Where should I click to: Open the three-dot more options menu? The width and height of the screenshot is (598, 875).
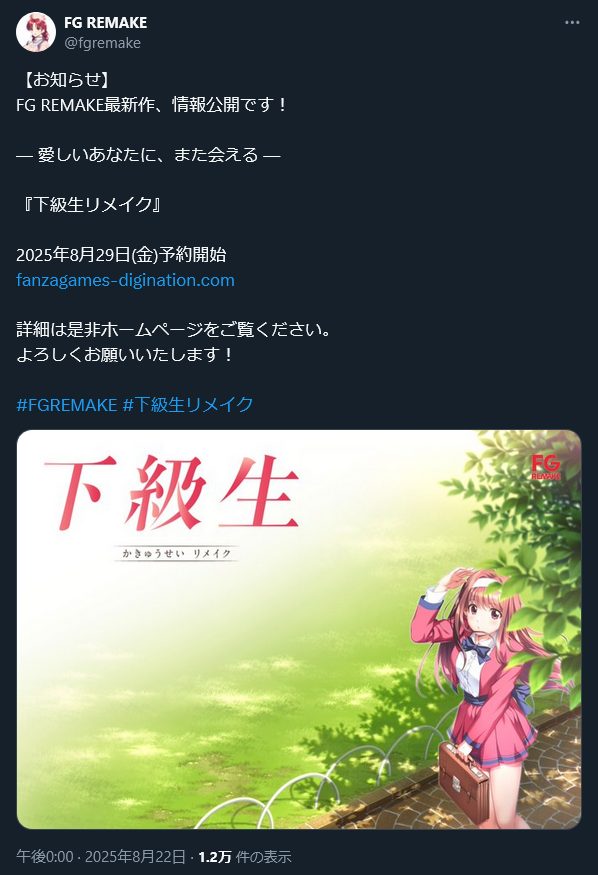tap(572, 22)
